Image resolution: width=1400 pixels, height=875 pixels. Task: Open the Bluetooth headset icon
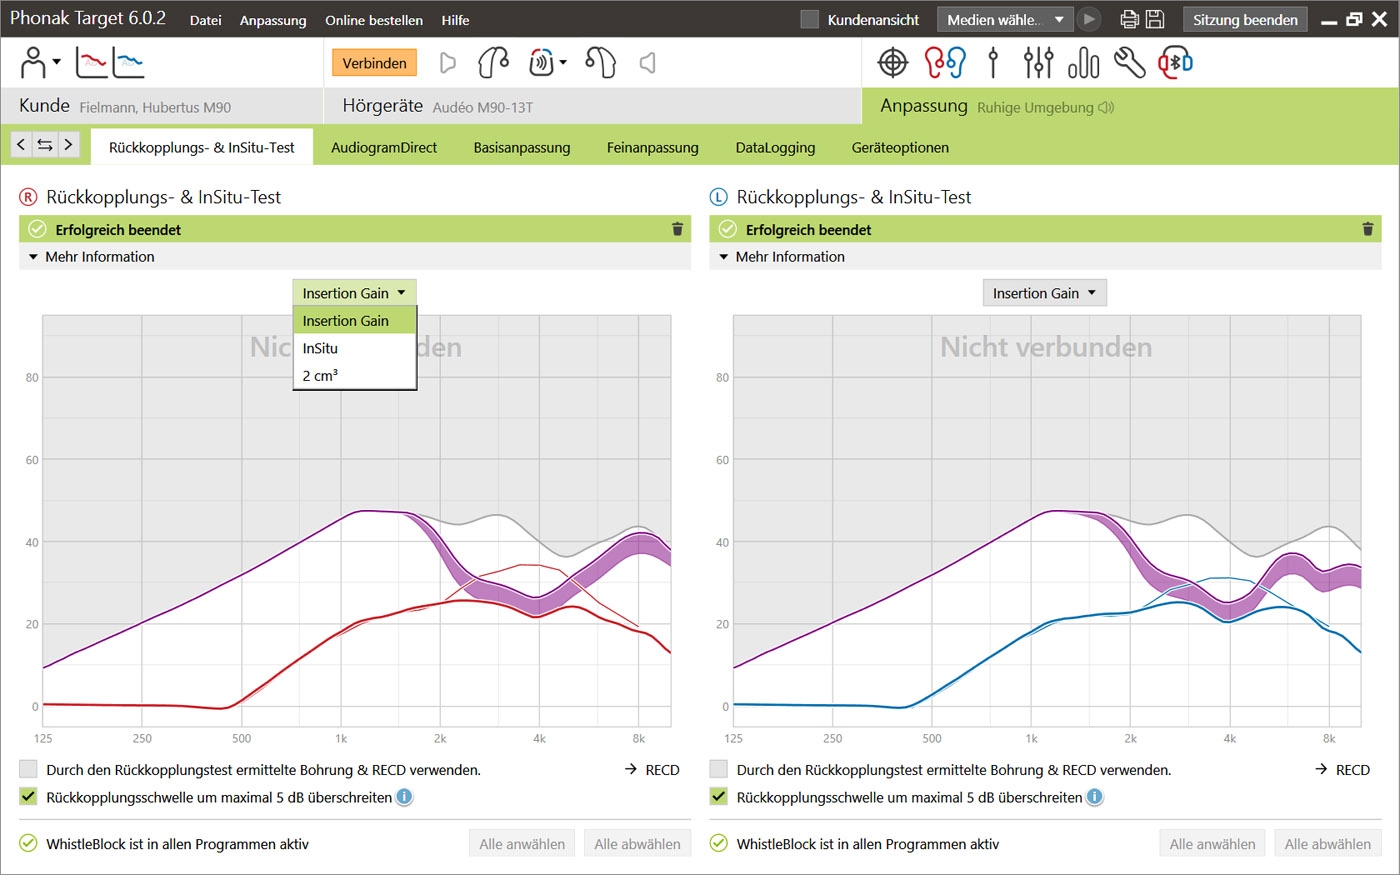[1175, 63]
